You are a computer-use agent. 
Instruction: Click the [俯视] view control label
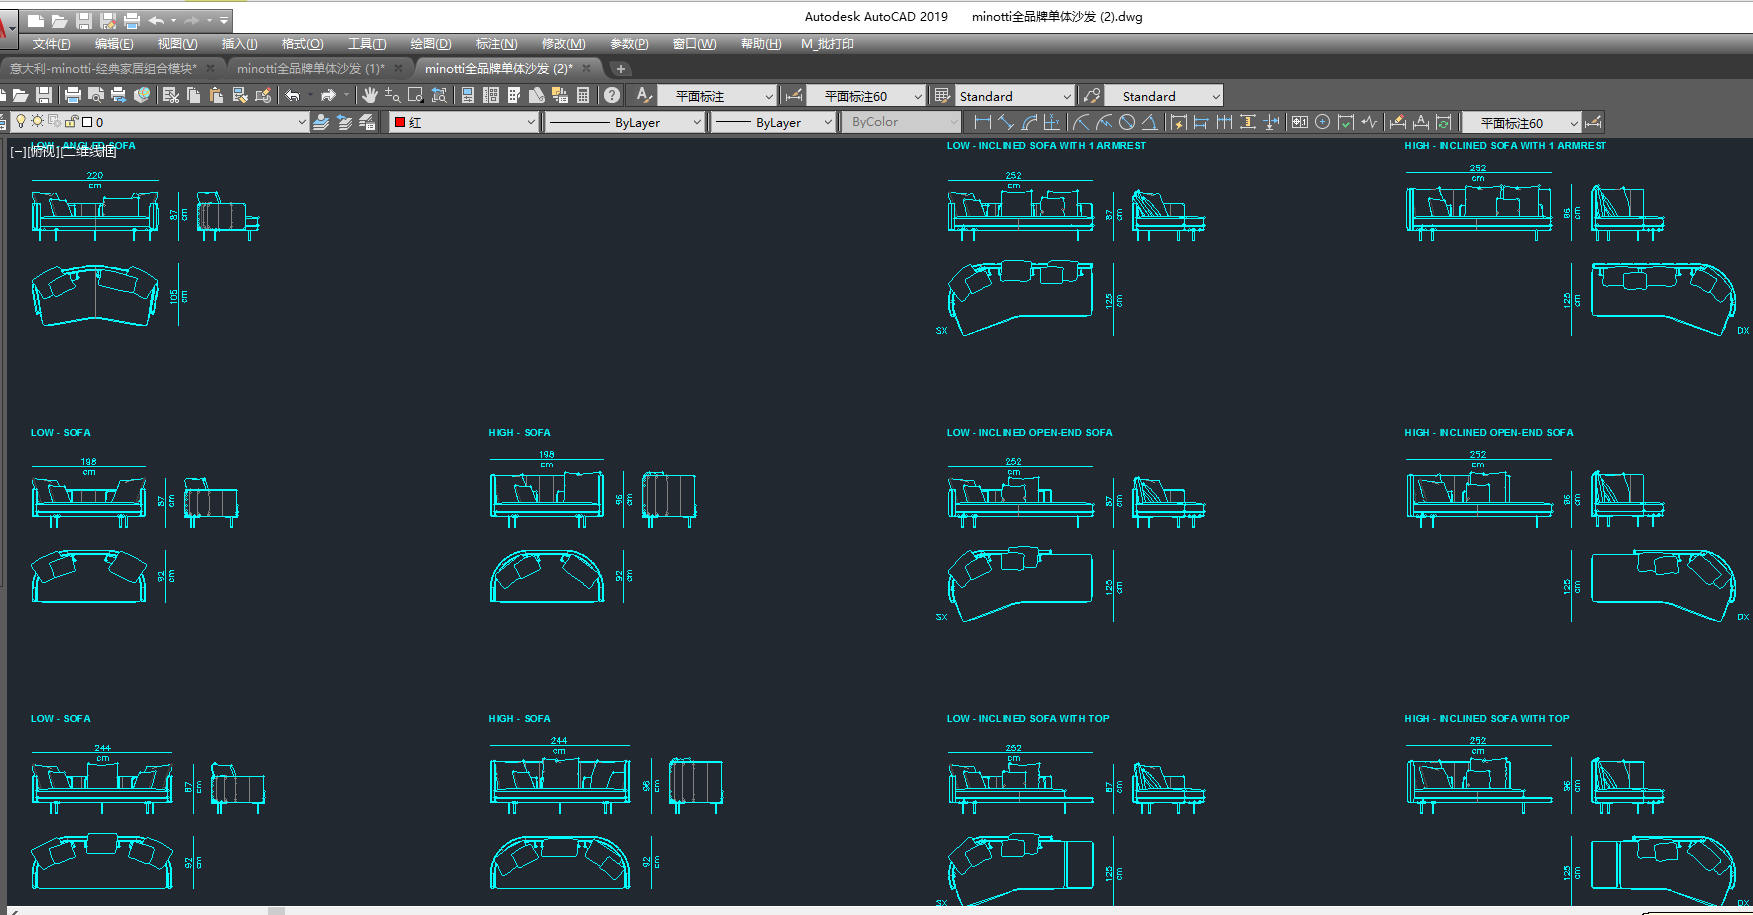tap(43, 152)
